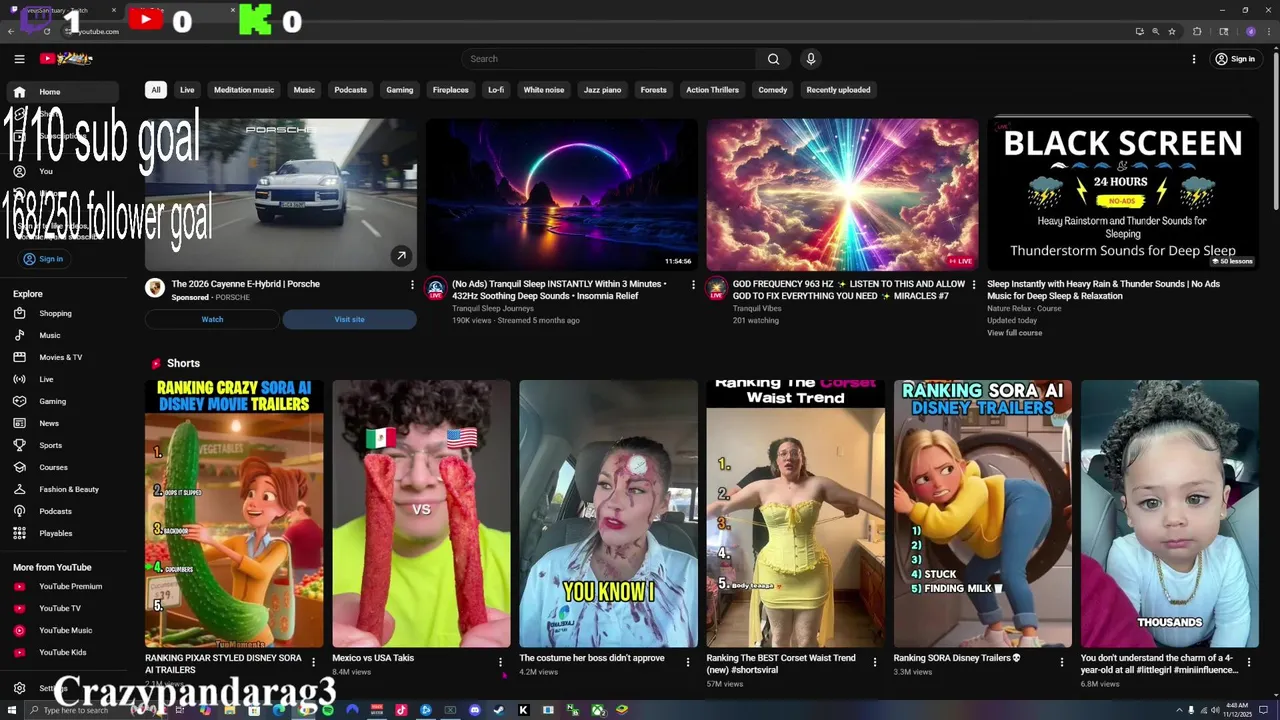Open the Tranquil Sleep 432Hz video thumbnail
The height and width of the screenshot is (720, 1280).
(x=562, y=194)
